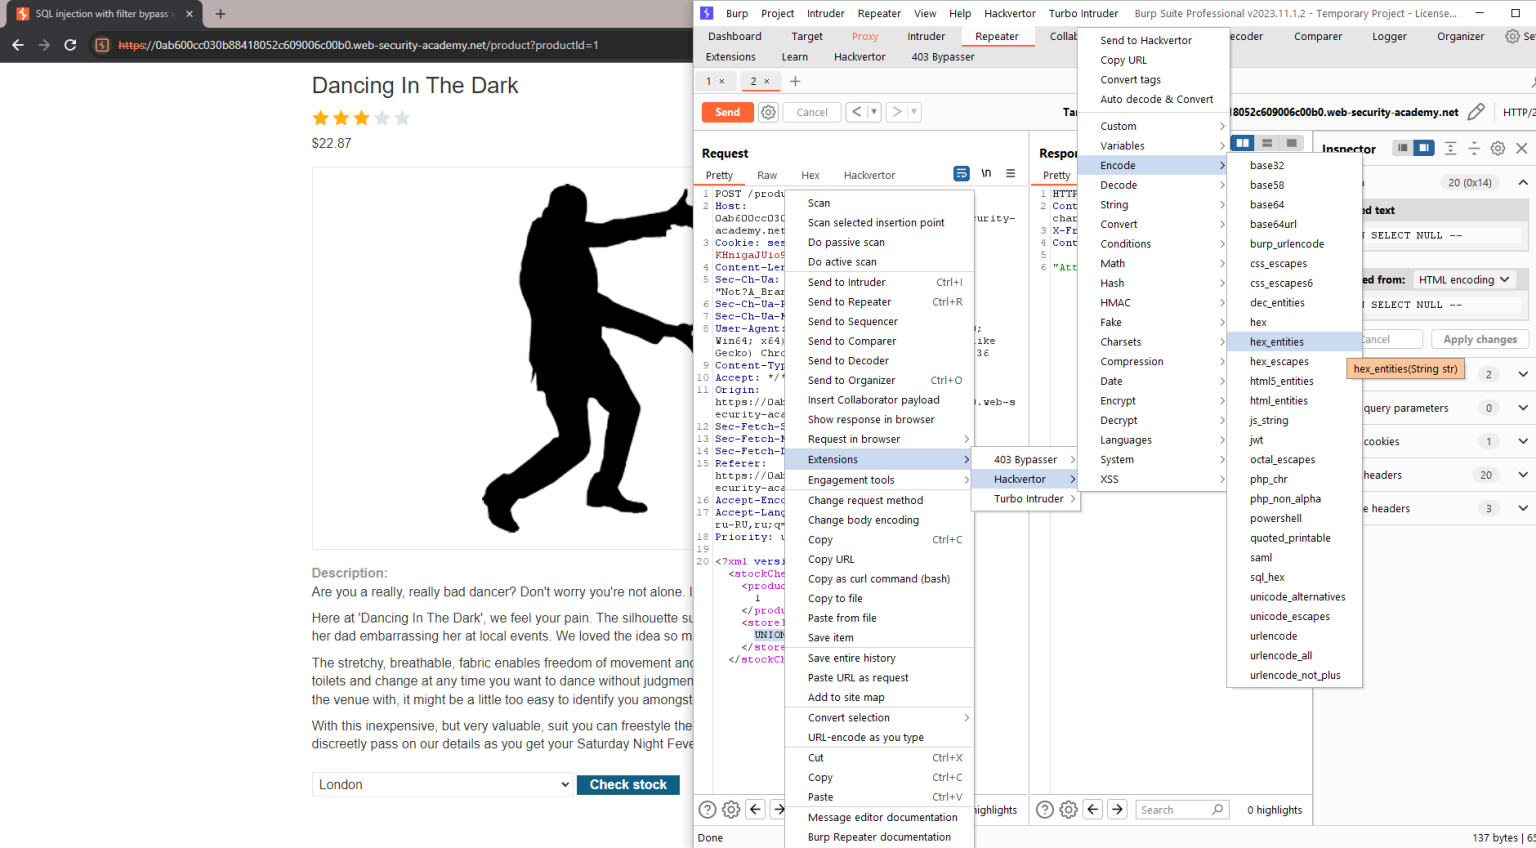Image resolution: width=1536 pixels, height=848 pixels.
Task: Change the HTML encoding dropdown in Inspector
Action: (1464, 279)
